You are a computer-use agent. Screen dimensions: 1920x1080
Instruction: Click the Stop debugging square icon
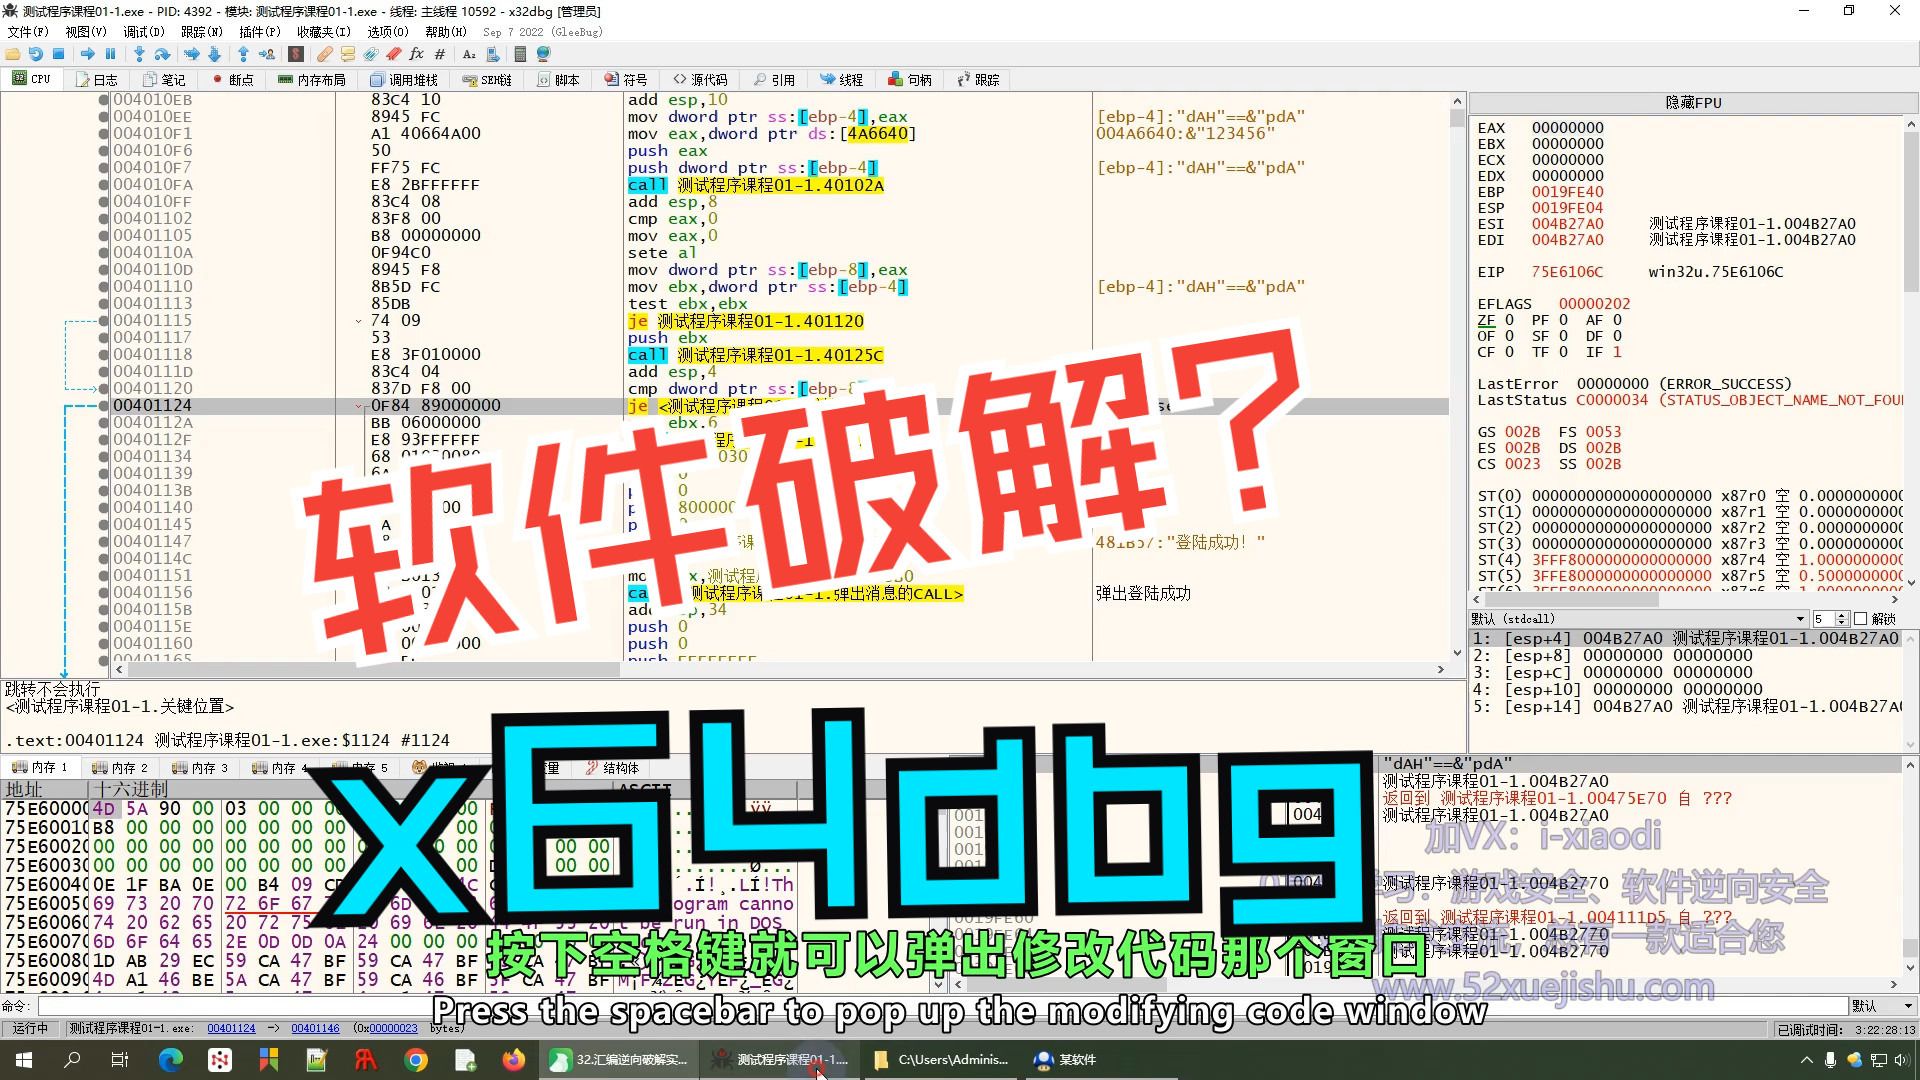point(59,54)
